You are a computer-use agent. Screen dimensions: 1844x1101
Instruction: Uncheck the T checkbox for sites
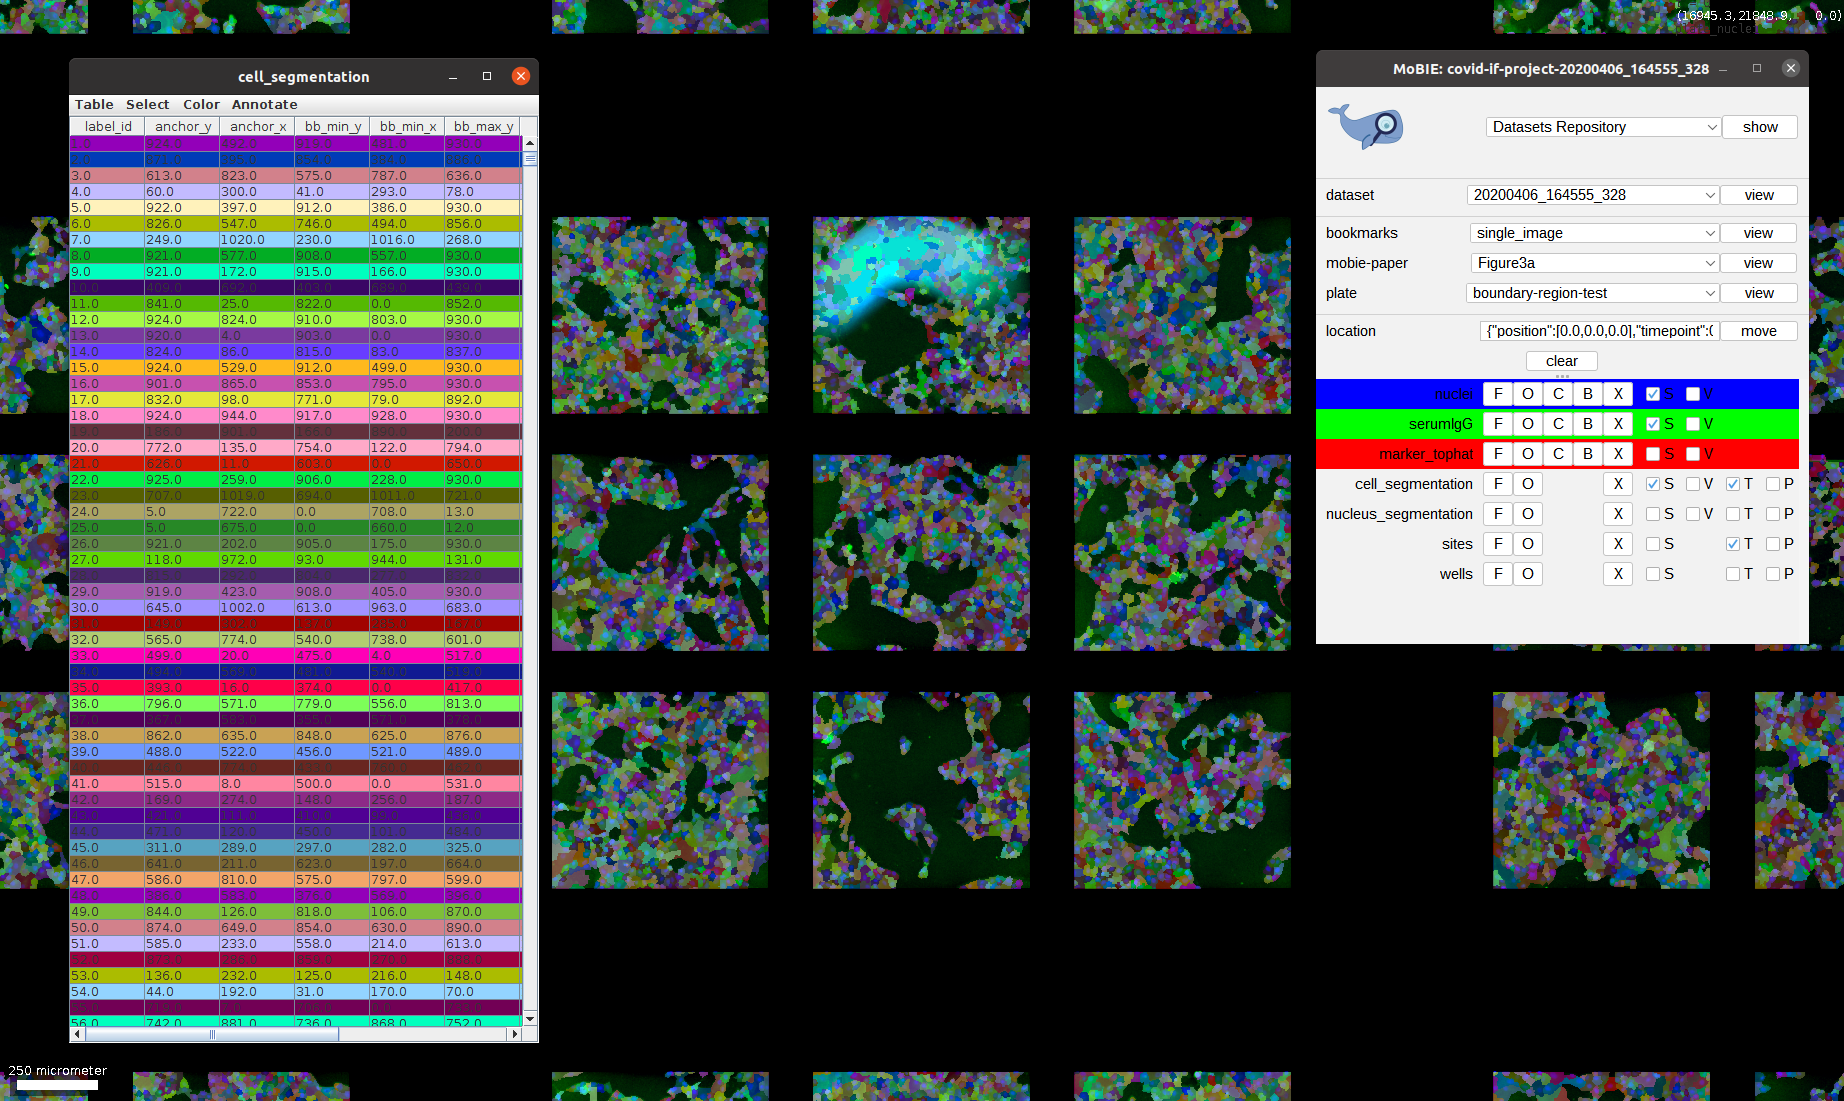click(x=1733, y=544)
